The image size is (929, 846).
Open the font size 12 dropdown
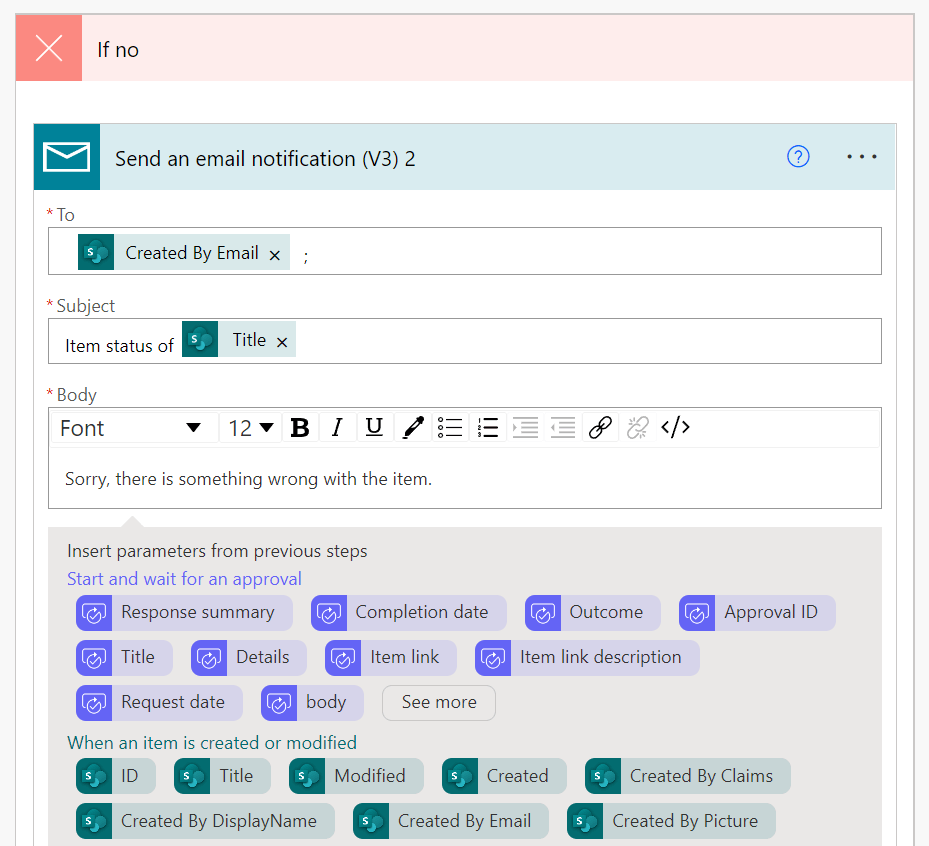coord(250,428)
